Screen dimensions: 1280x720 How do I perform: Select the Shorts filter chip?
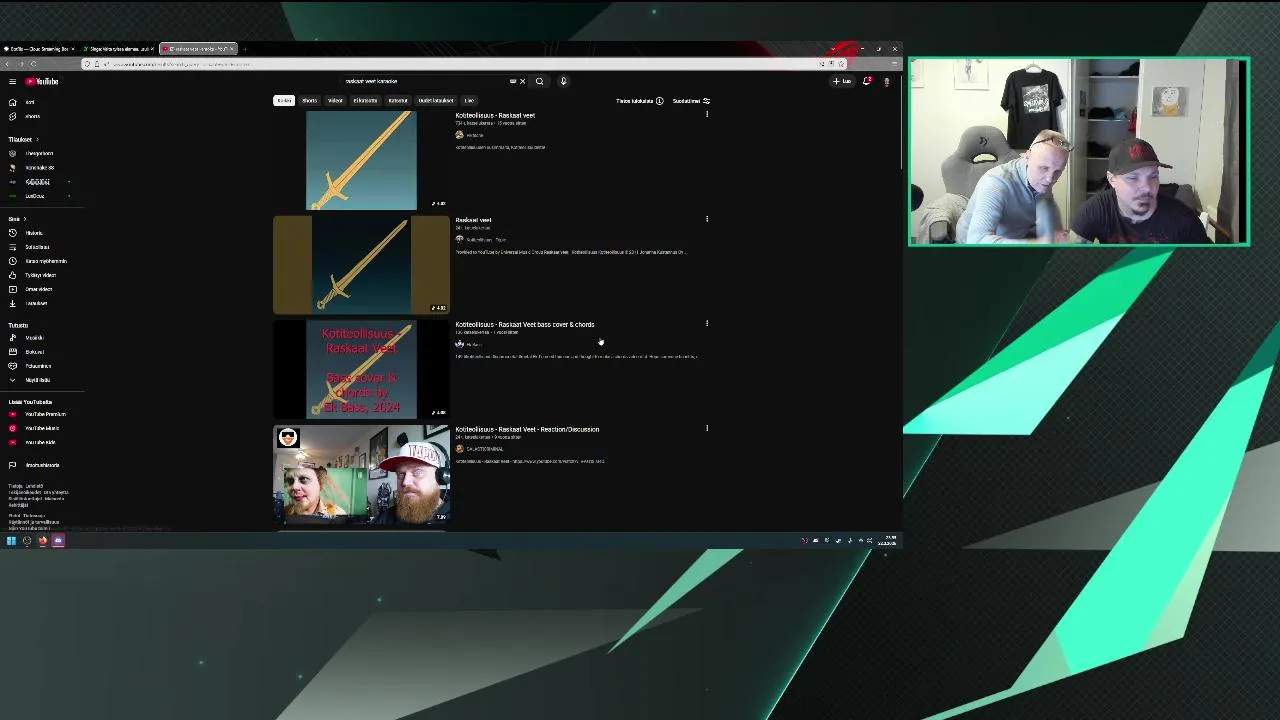(309, 100)
